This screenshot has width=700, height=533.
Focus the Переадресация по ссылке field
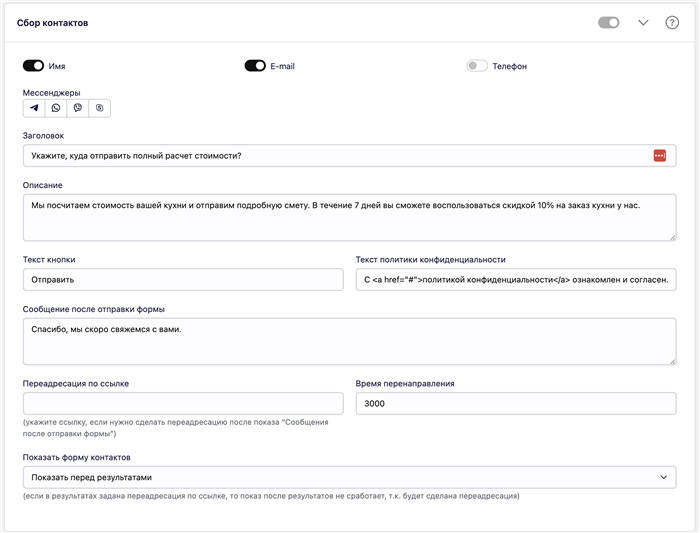point(183,404)
